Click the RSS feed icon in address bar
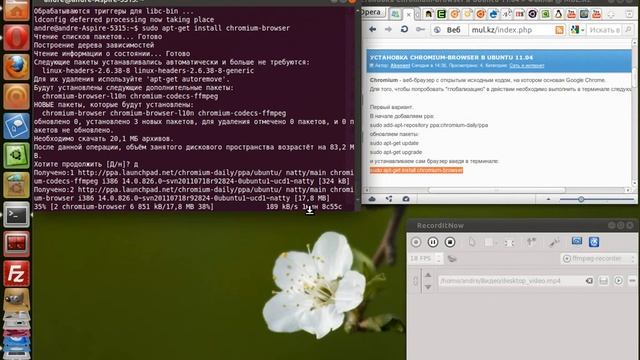Viewport: 640px width, 360px height. click(560, 30)
